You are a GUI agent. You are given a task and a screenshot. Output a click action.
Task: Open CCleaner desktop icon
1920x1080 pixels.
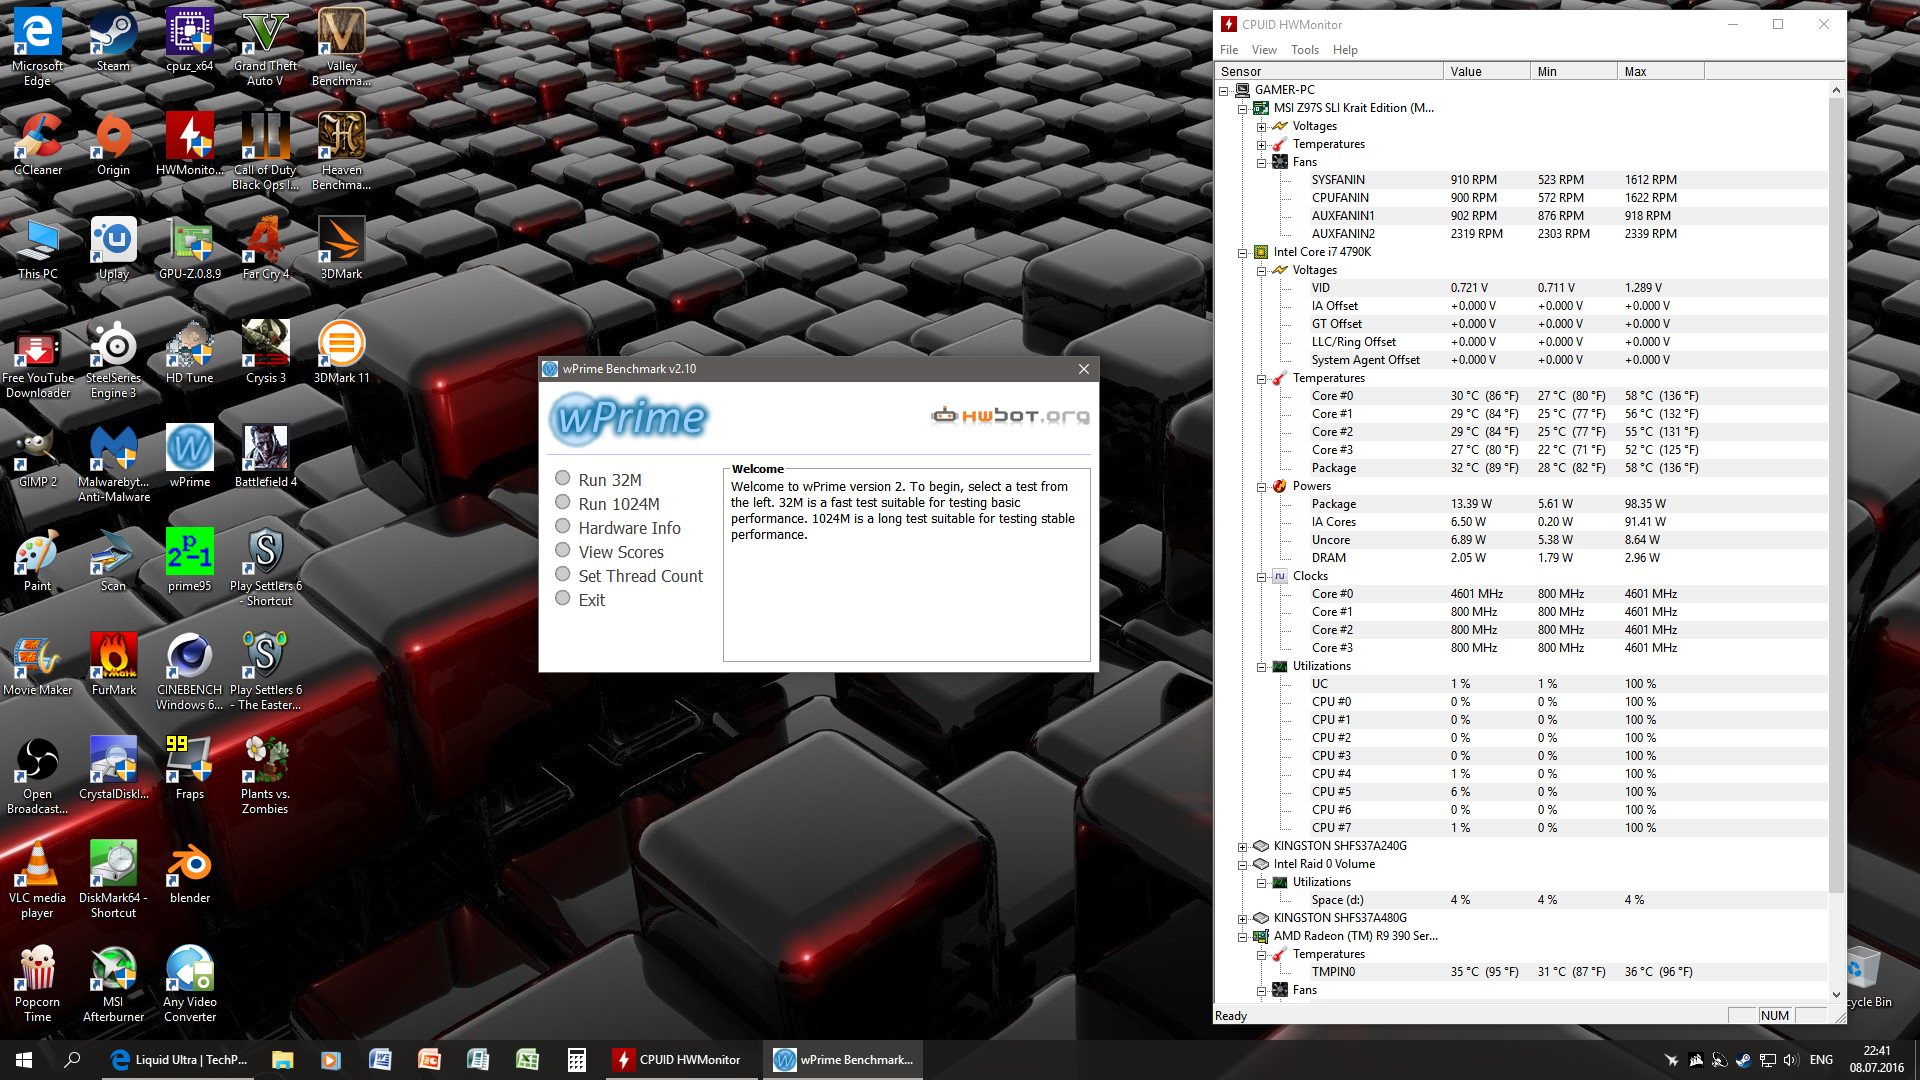point(38,144)
